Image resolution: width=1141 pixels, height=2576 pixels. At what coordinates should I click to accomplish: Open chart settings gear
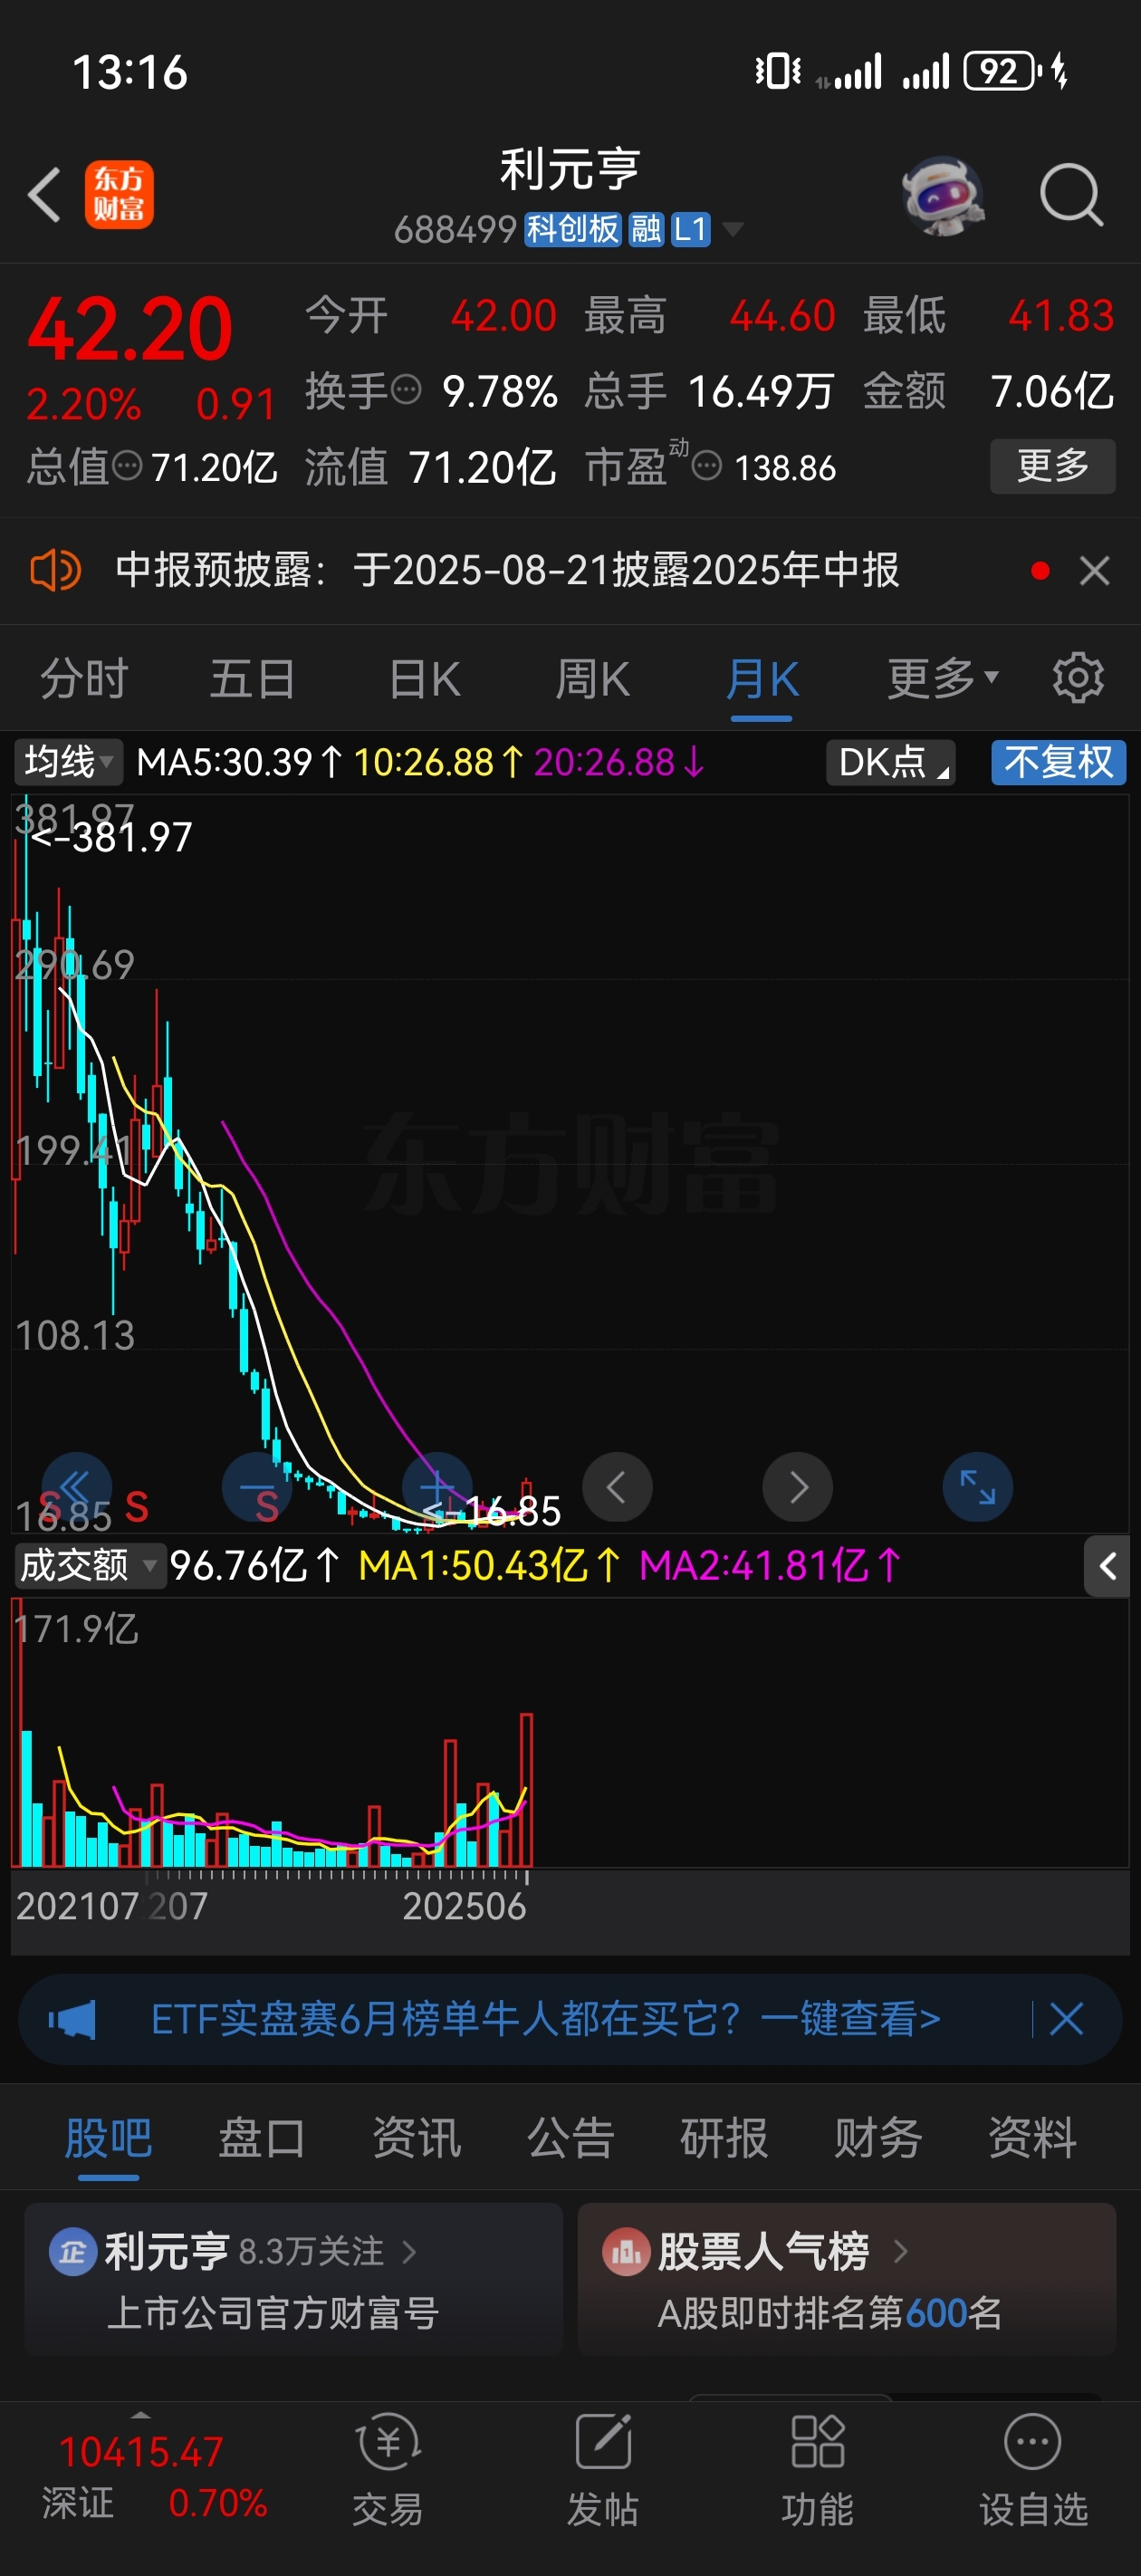point(1078,678)
